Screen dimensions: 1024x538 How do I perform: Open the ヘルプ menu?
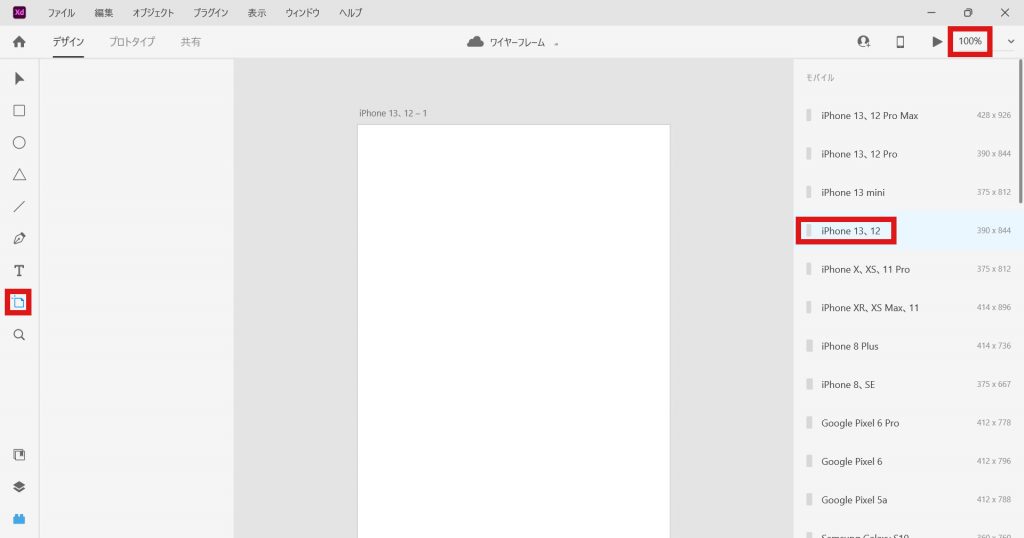point(350,12)
